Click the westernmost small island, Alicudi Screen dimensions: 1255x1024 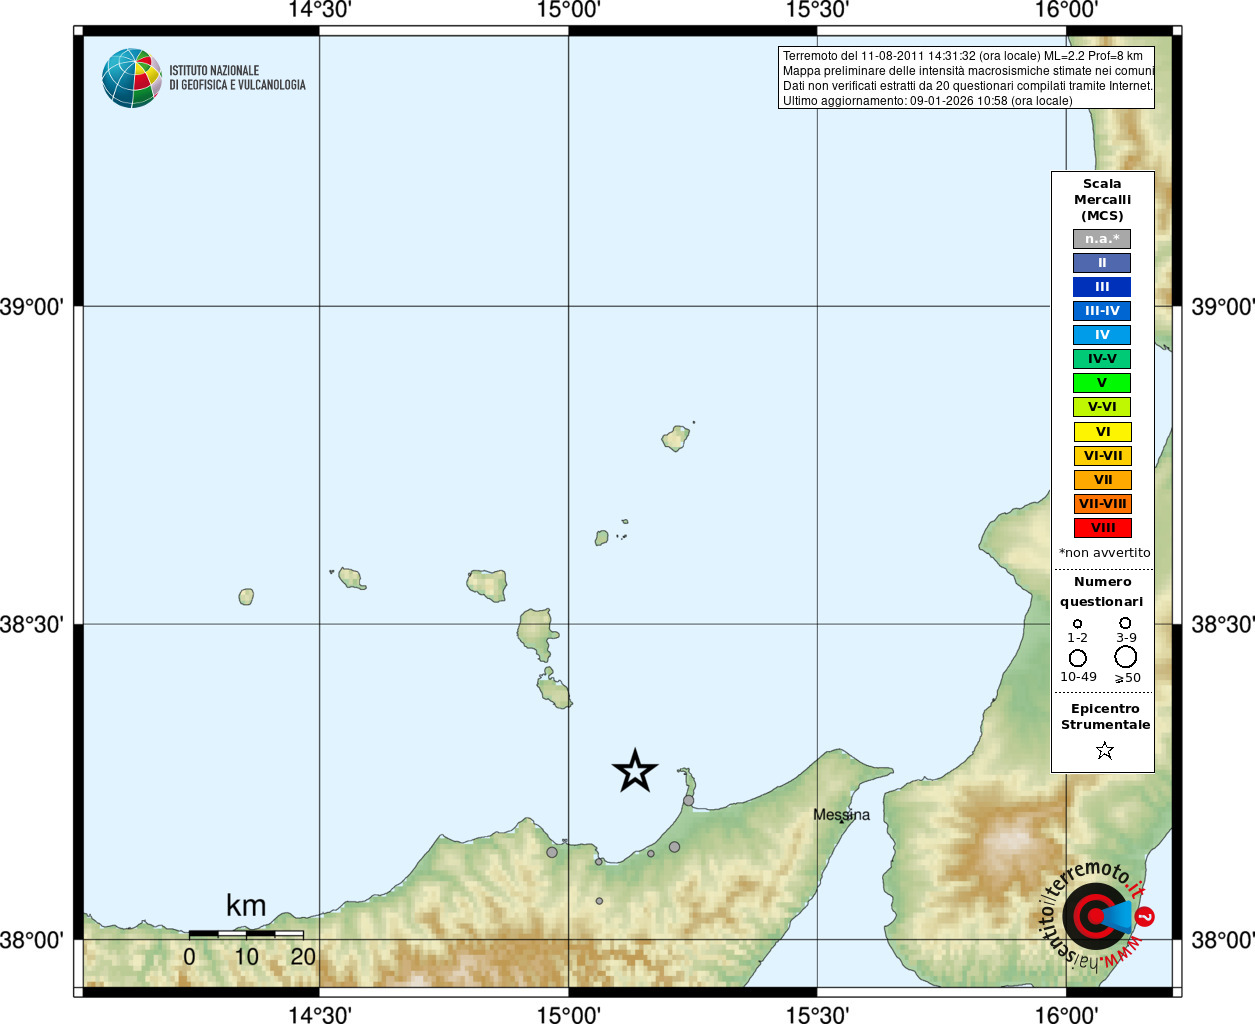tap(246, 597)
